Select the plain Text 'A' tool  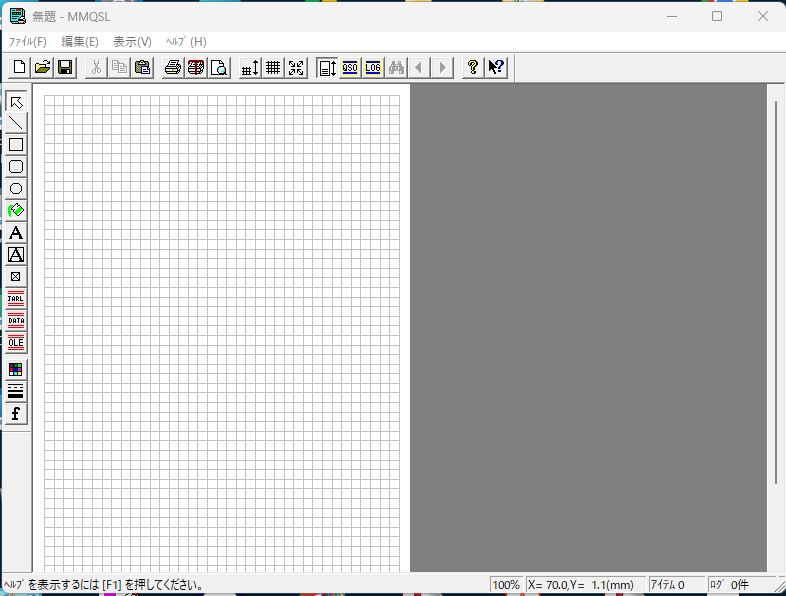[x=16, y=233]
